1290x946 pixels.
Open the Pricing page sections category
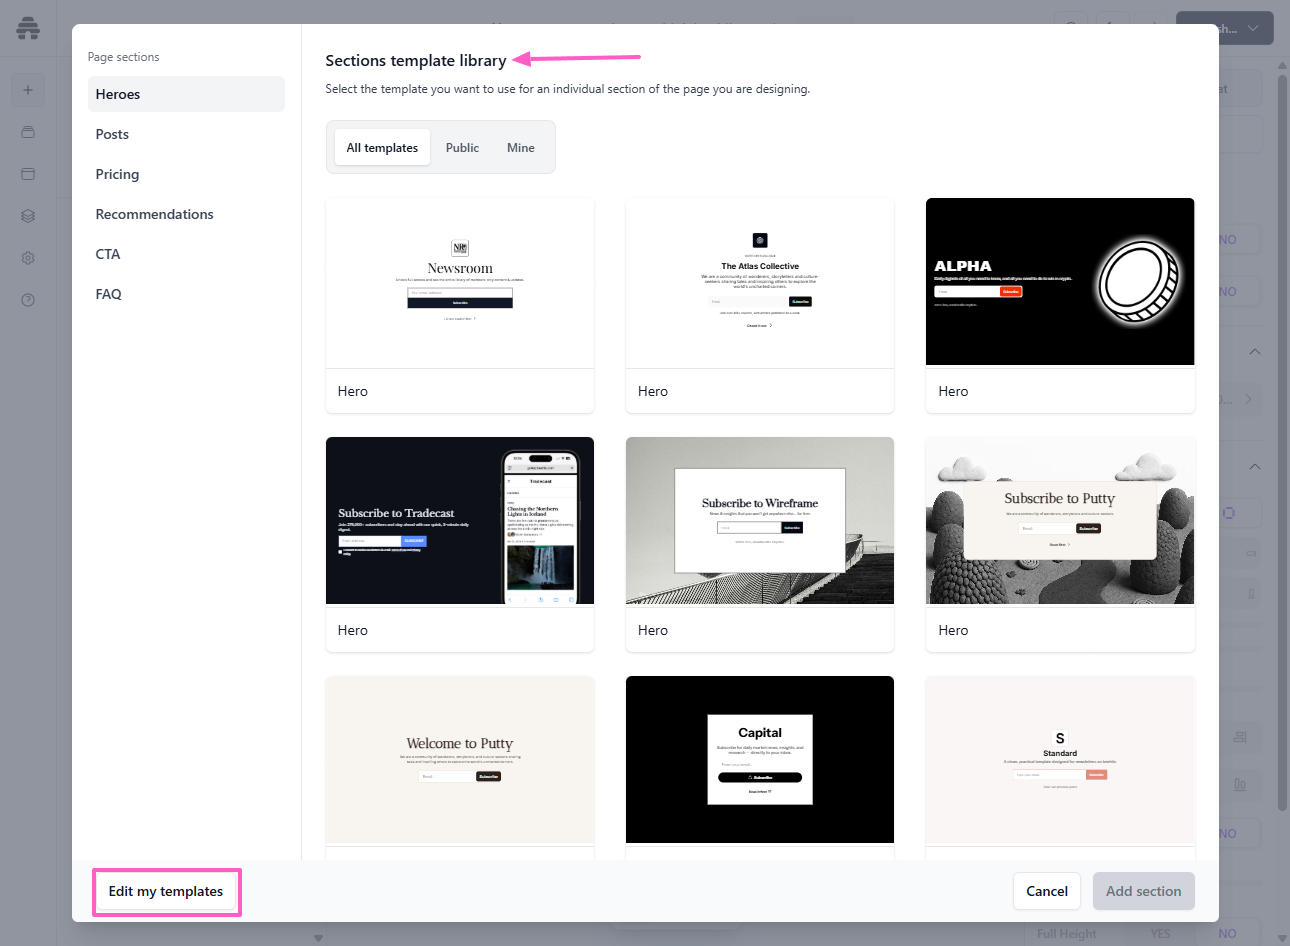point(117,174)
